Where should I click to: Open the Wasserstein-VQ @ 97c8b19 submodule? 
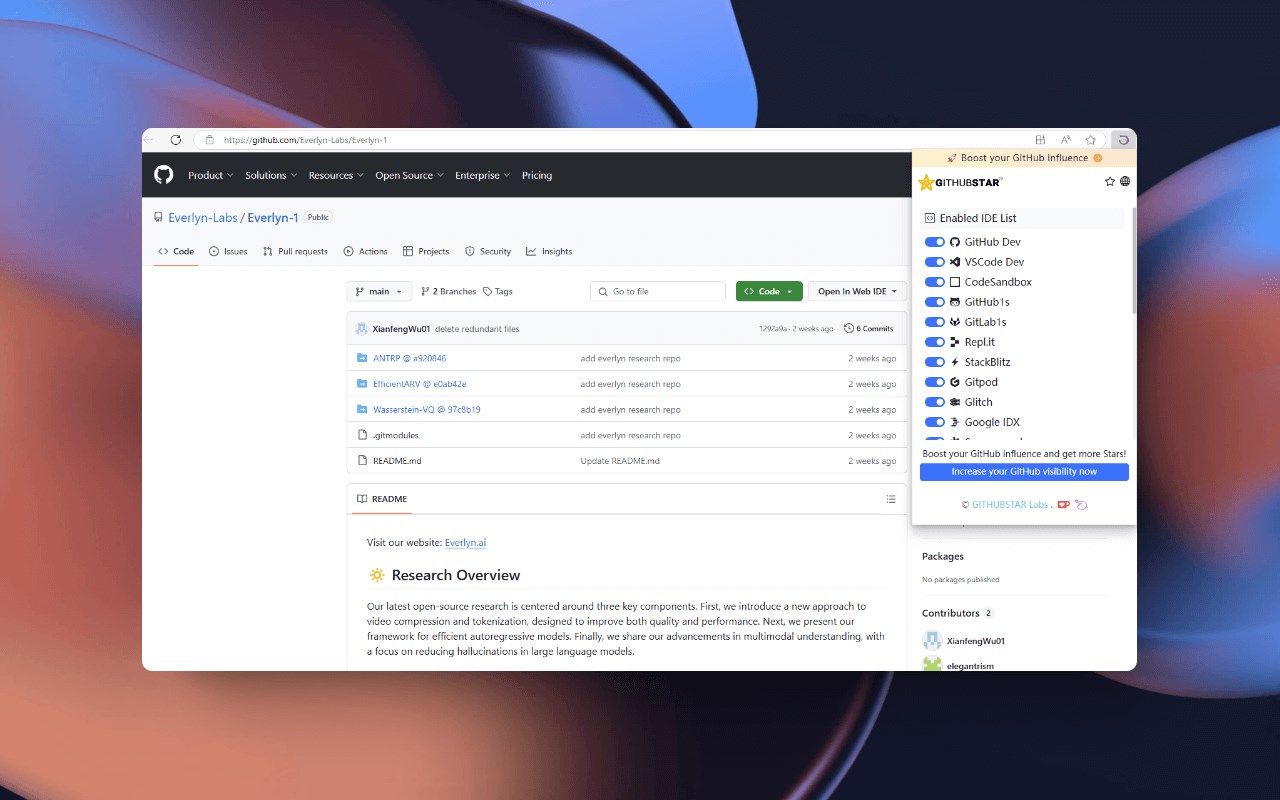(427, 409)
